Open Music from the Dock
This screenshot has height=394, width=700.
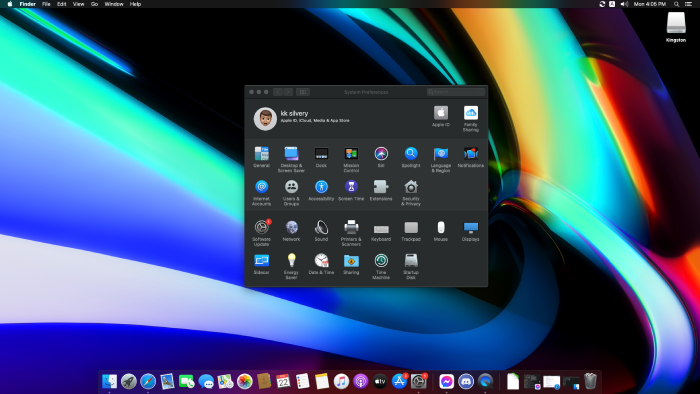coord(341,381)
